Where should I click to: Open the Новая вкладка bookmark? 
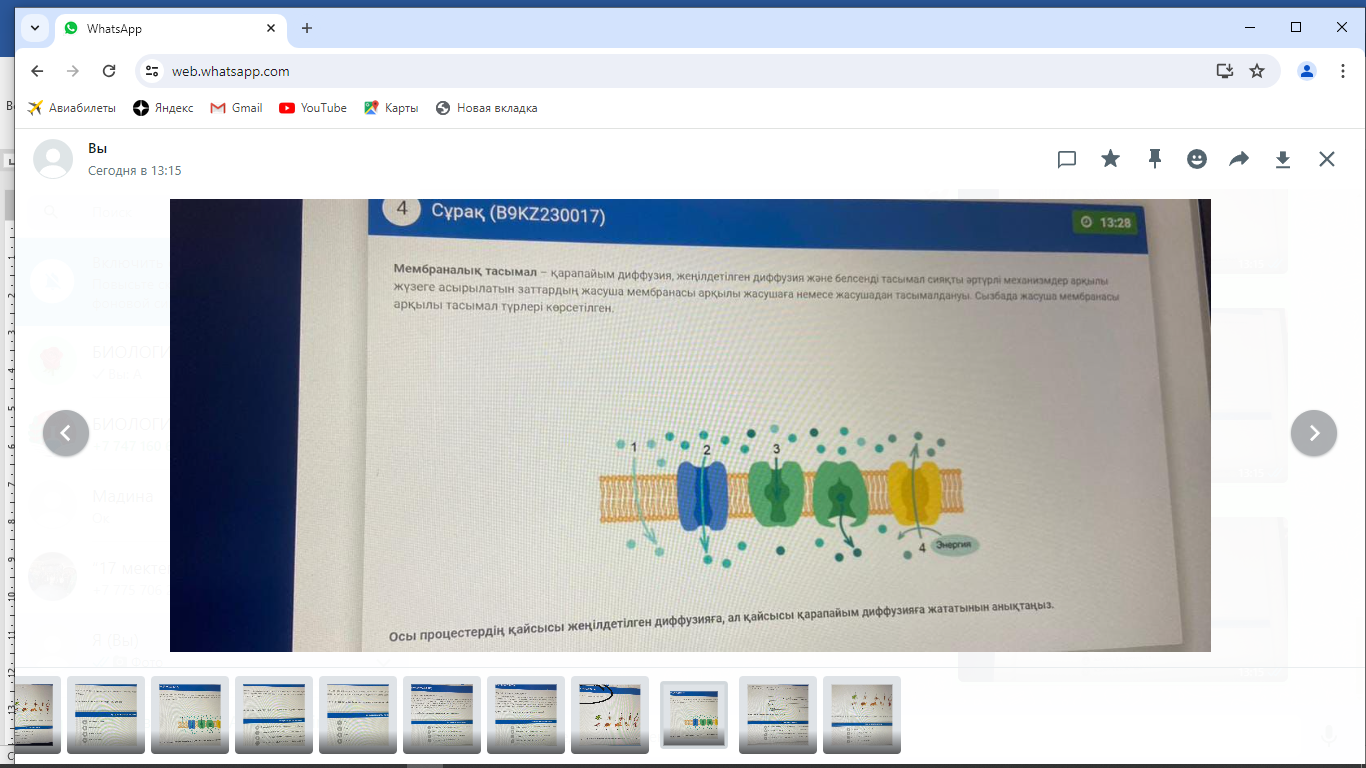487,108
